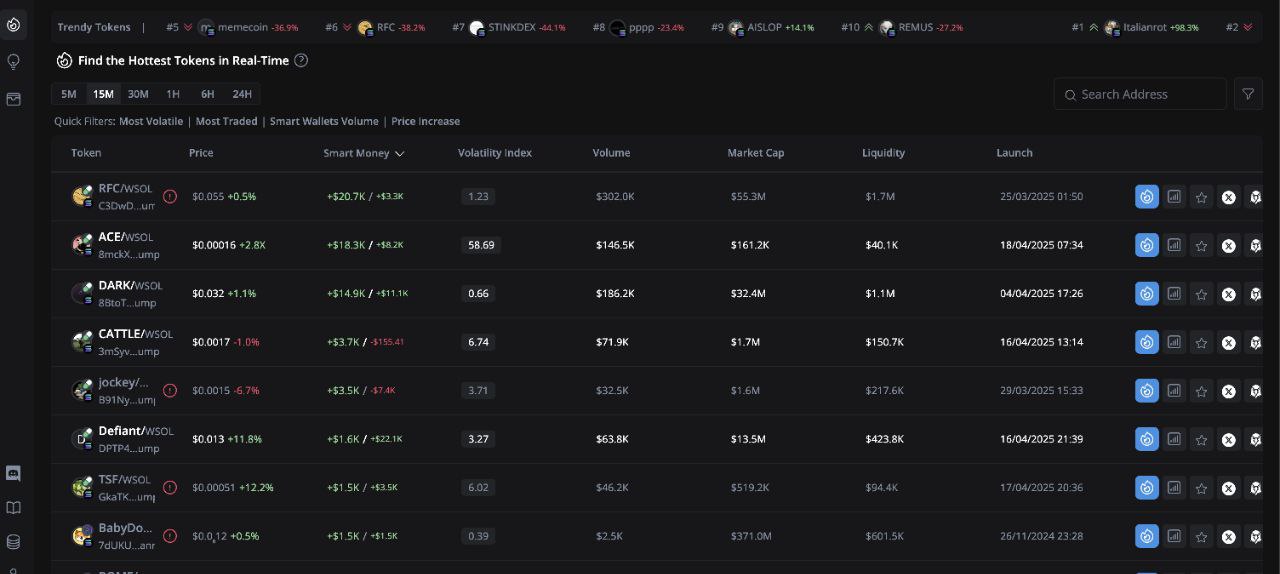Open the Discord icon in left sidebar

[x=14, y=474]
